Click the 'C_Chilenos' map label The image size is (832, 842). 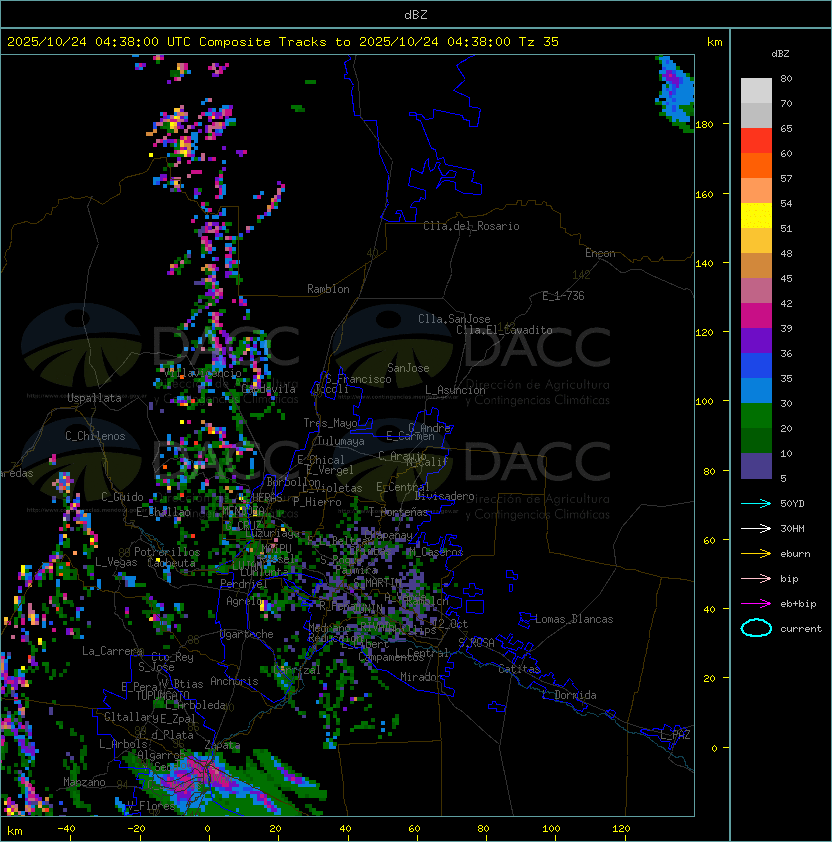point(95,436)
